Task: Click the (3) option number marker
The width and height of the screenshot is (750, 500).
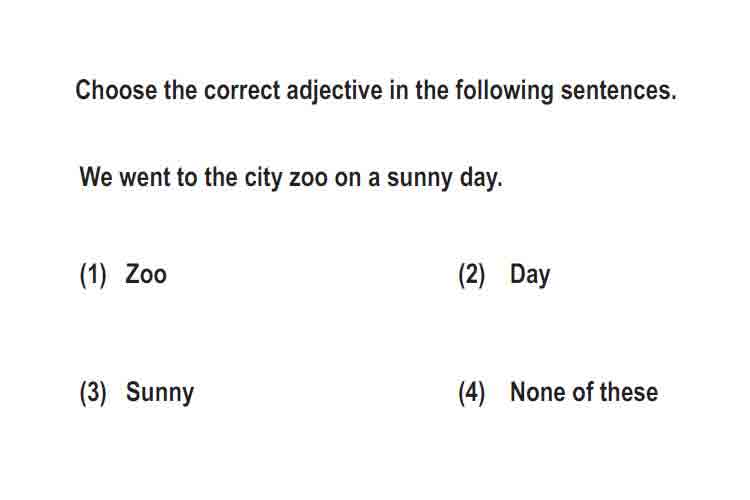Action: point(93,393)
